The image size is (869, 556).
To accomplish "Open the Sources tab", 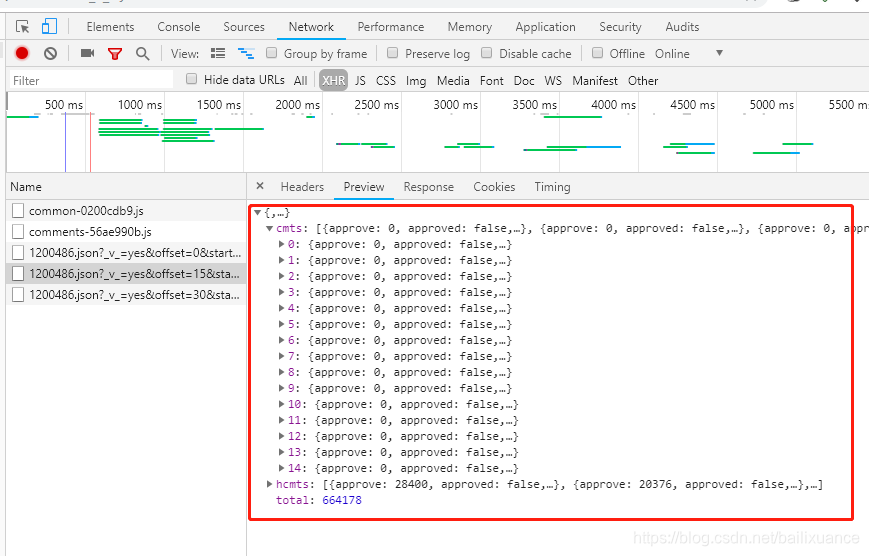I will point(244,27).
